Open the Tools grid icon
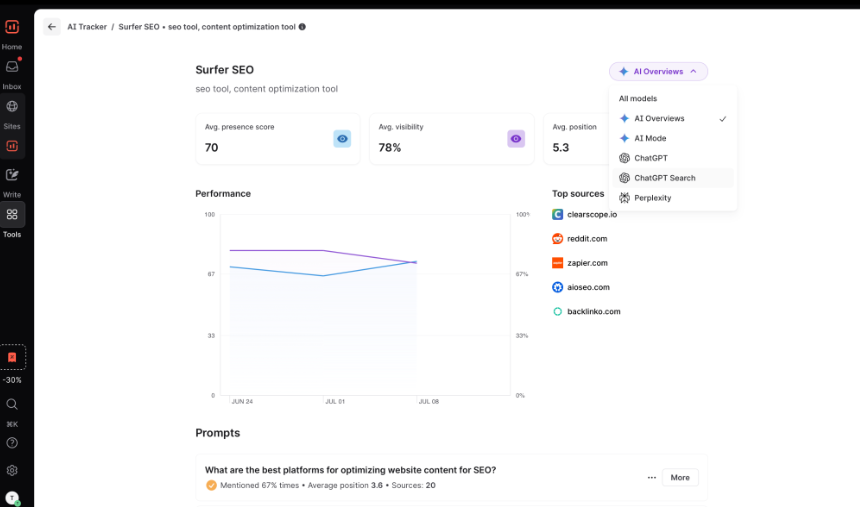Screen dimensions: 860x507 (12, 214)
